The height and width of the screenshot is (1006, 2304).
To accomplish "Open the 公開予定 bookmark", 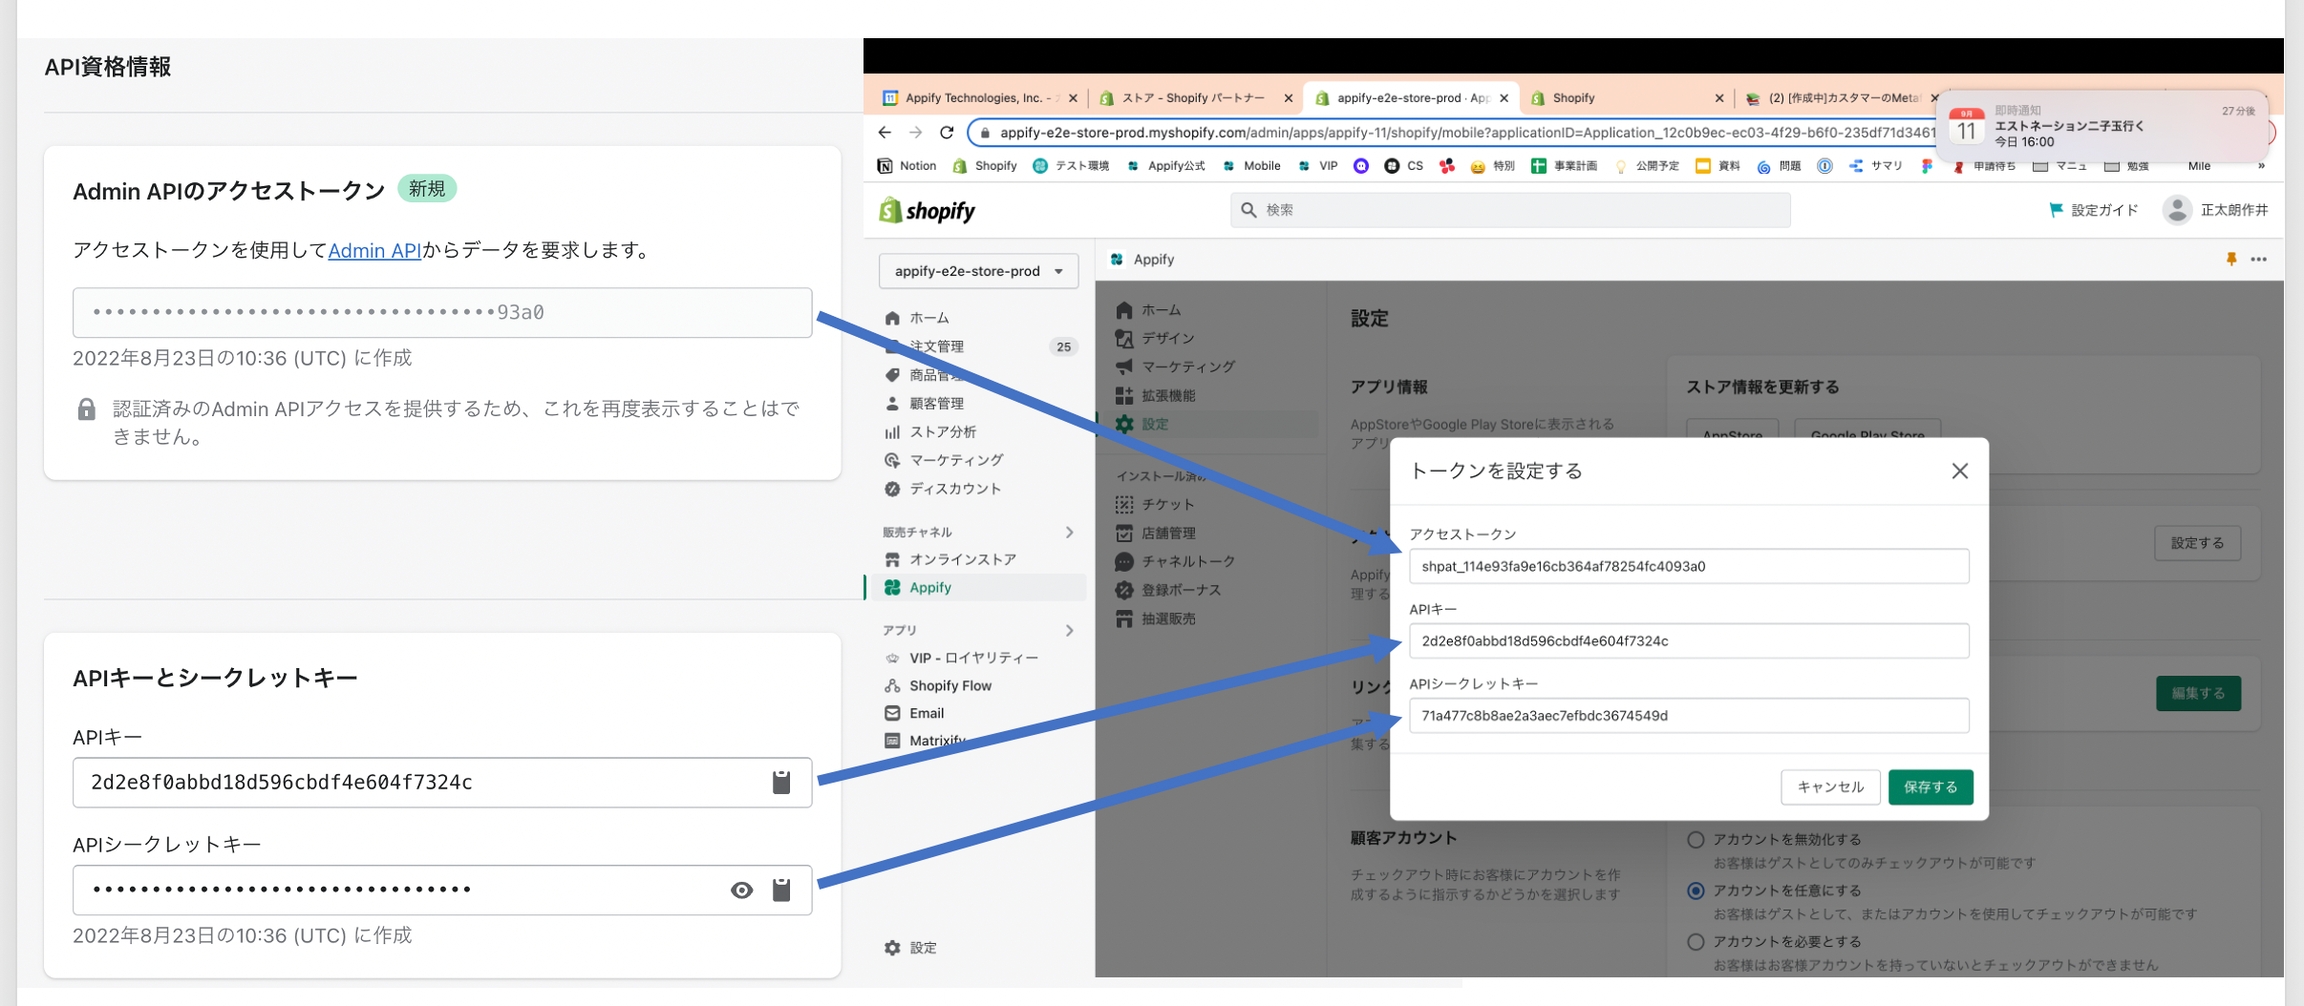I will click(x=1647, y=166).
